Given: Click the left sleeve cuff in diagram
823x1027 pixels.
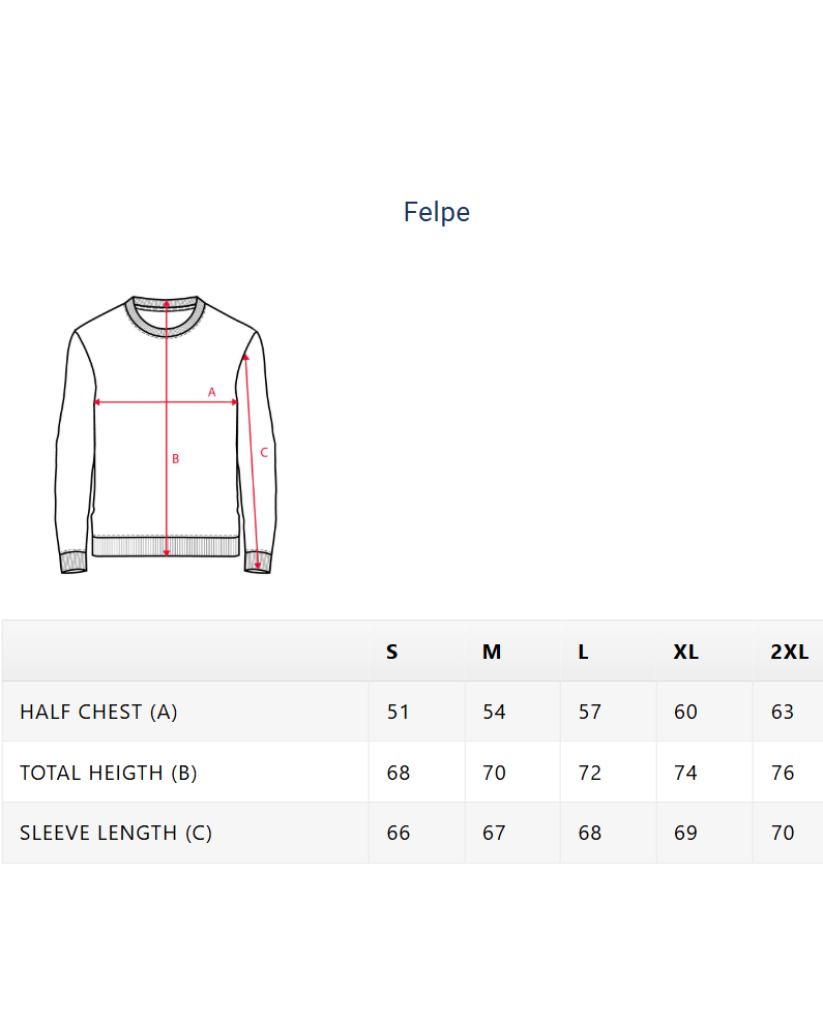Looking at the screenshot, I should point(73,563).
